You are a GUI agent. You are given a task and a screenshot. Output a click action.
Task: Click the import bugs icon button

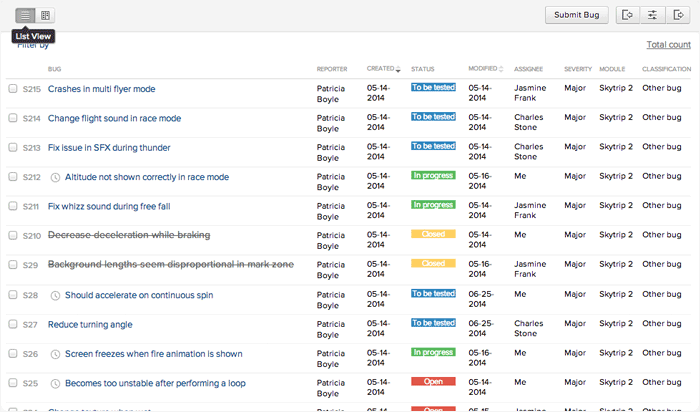[627, 15]
